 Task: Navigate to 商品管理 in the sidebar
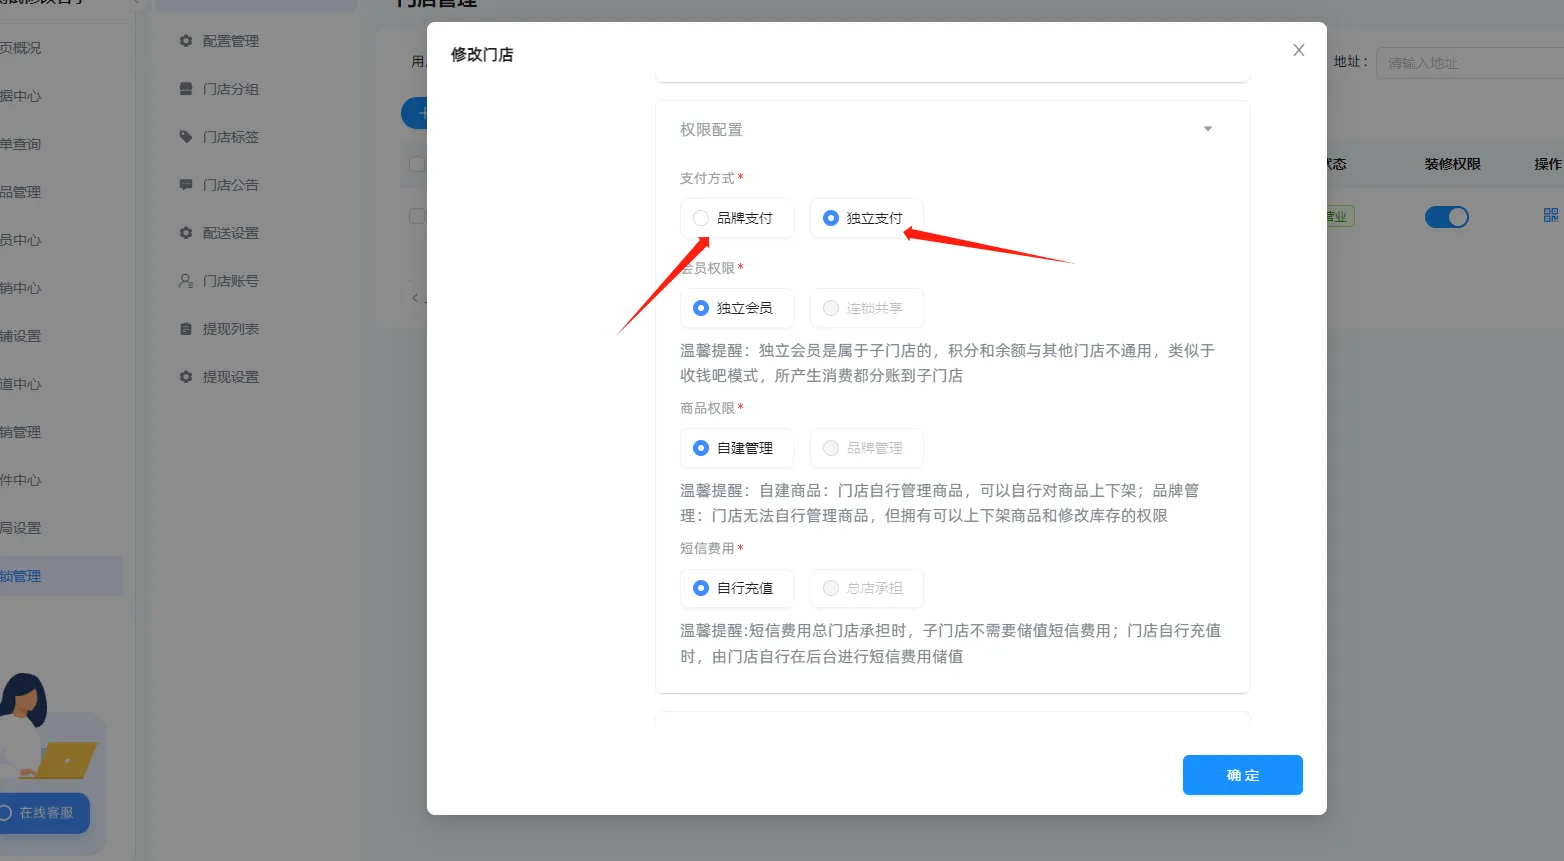20,191
